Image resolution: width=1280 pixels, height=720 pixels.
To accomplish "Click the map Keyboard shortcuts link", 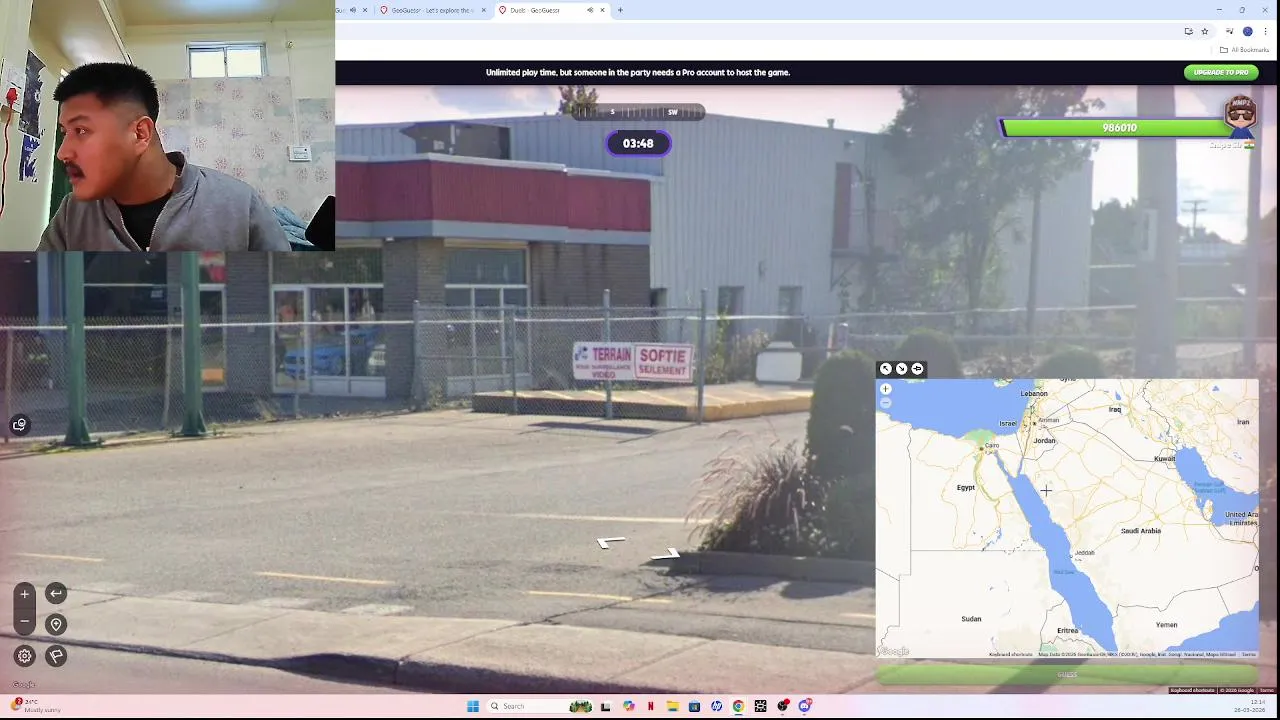I will coord(1010,655).
